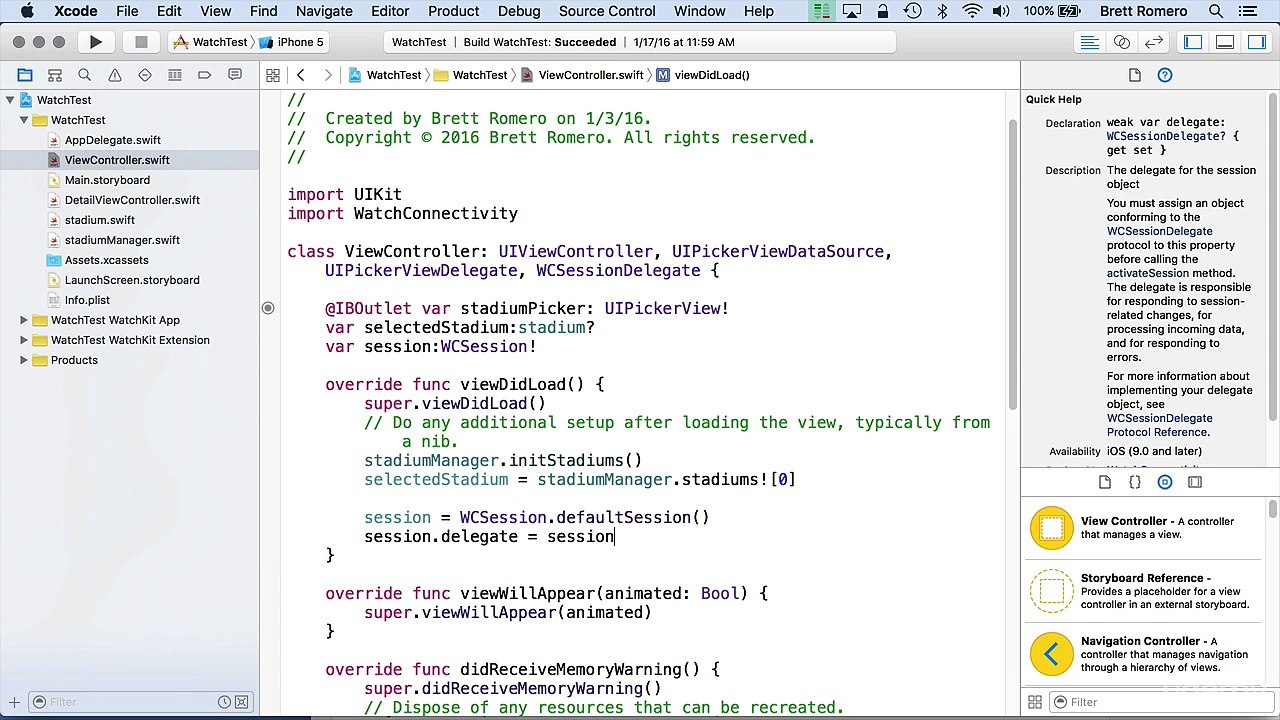The image size is (1280, 720).
Task: Click the Object library Filter field
Action: 1160,702
